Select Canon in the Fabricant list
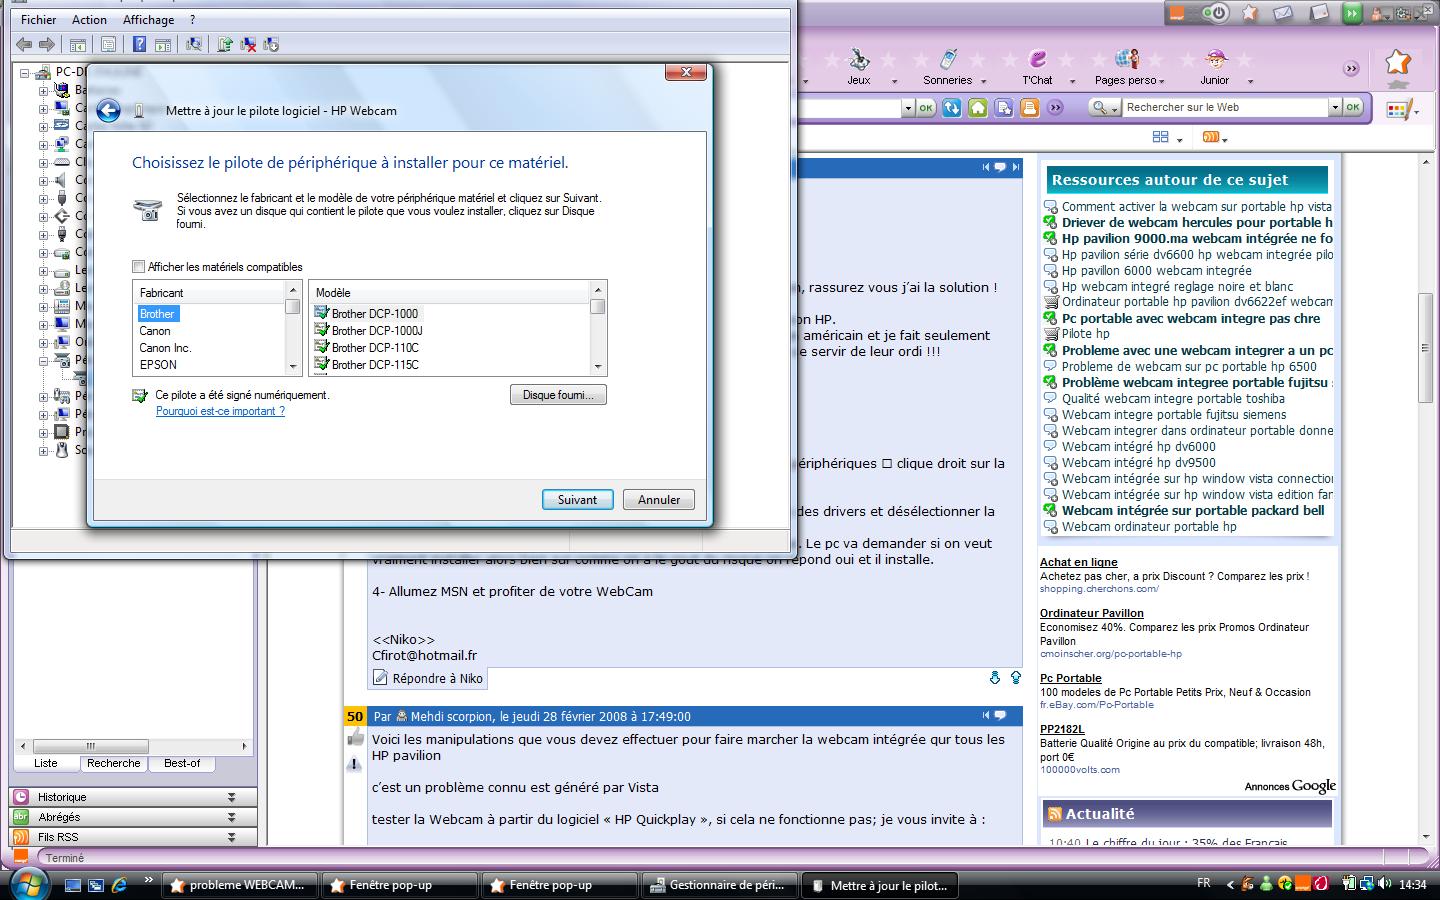 coord(155,331)
